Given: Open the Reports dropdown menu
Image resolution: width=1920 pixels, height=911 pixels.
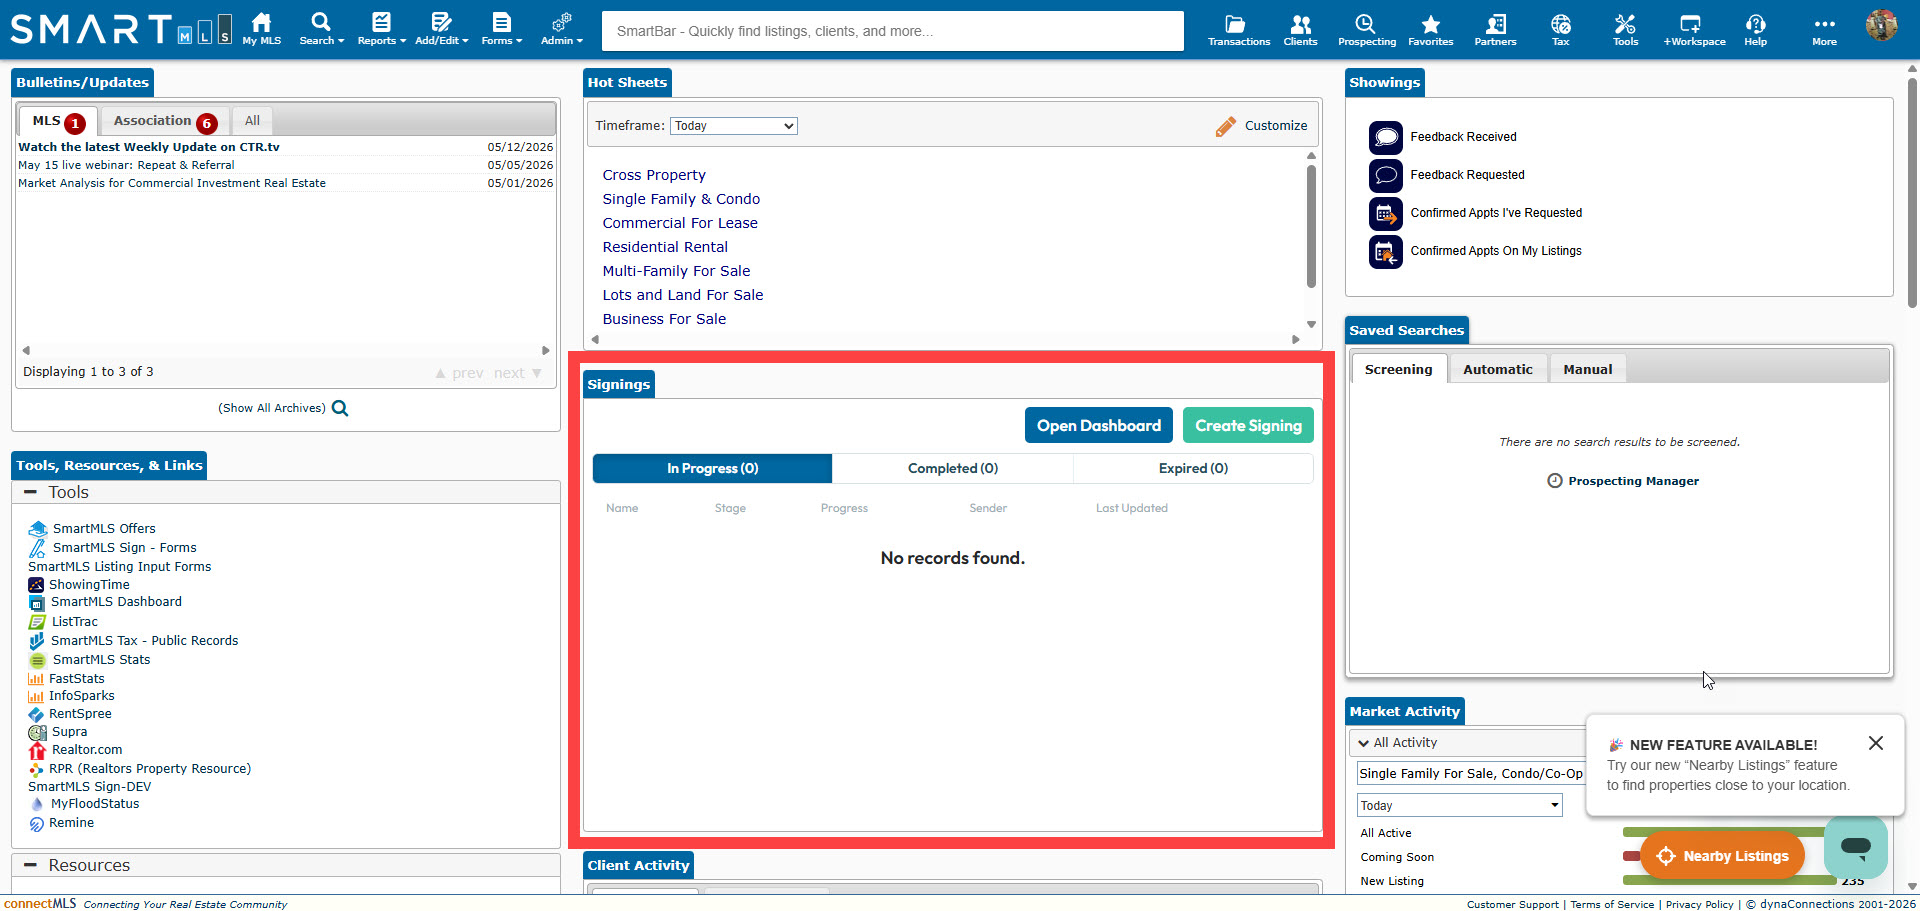Looking at the screenshot, I should tap(381, 29).
